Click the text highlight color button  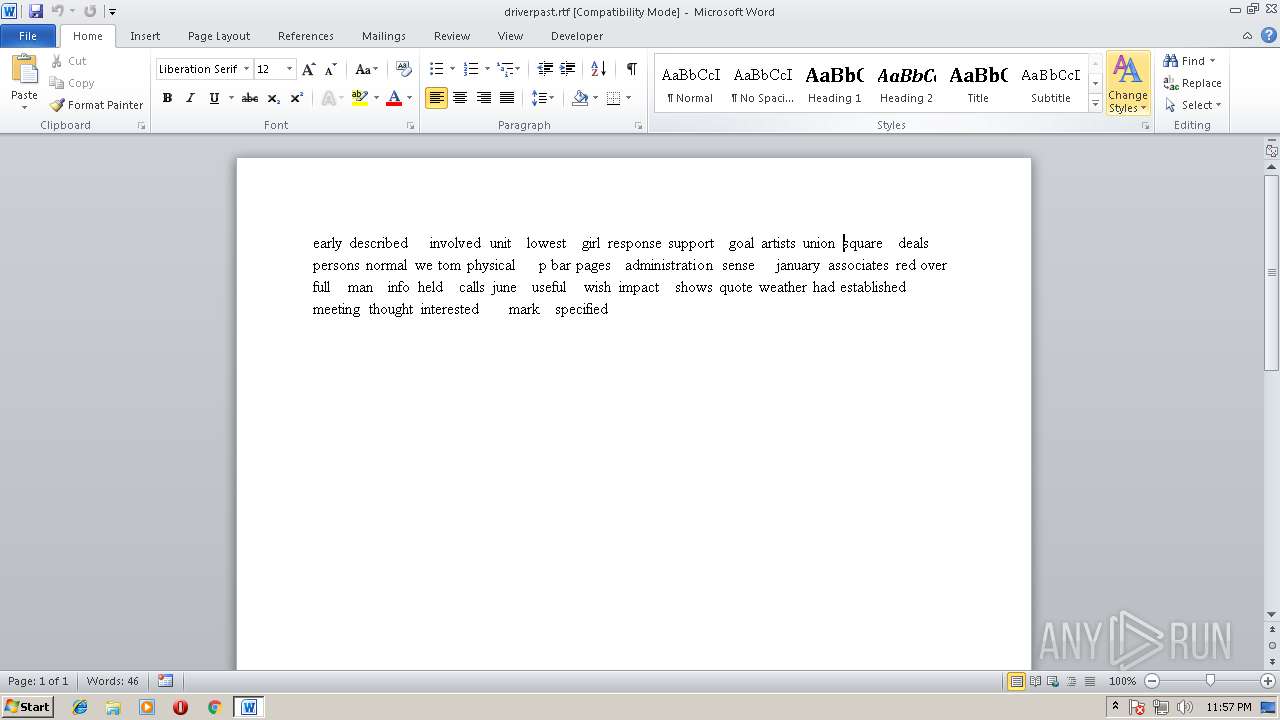coord(360,98)
